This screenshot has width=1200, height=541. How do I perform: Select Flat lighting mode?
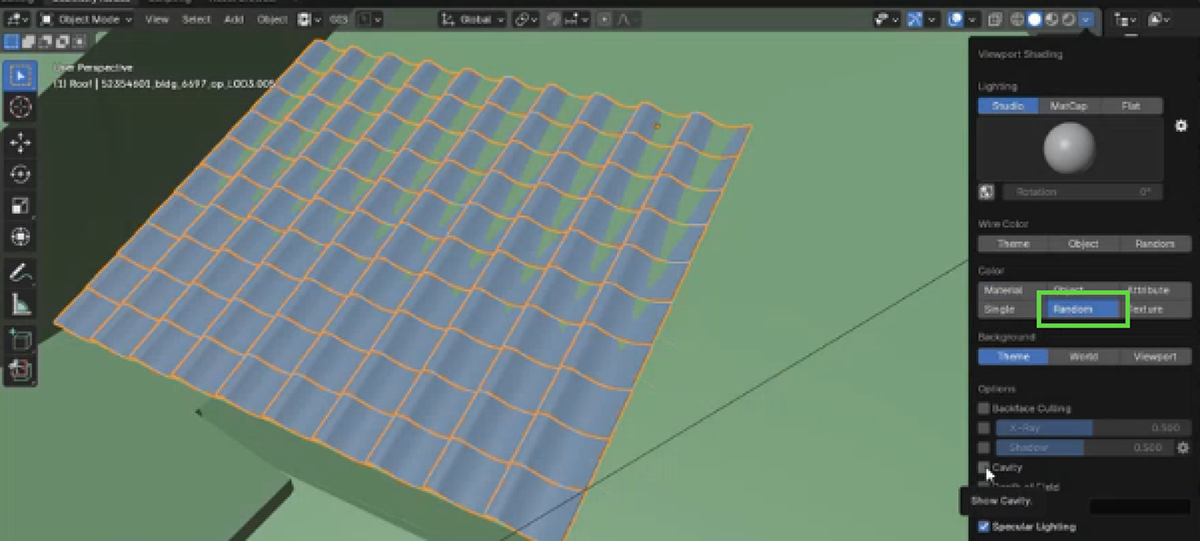tap(1131, 106)
